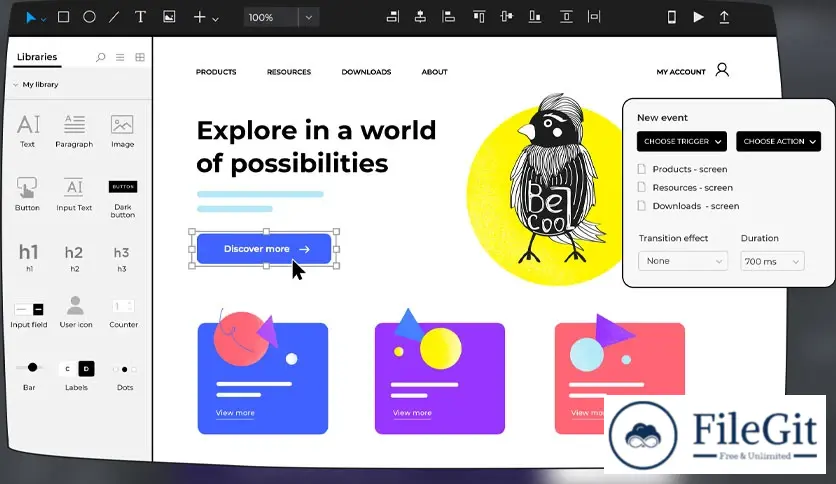The width and height of the screenshot is (836, 484).
Task: Pick the h1 heading widget
Action: [x=29, y=257]
